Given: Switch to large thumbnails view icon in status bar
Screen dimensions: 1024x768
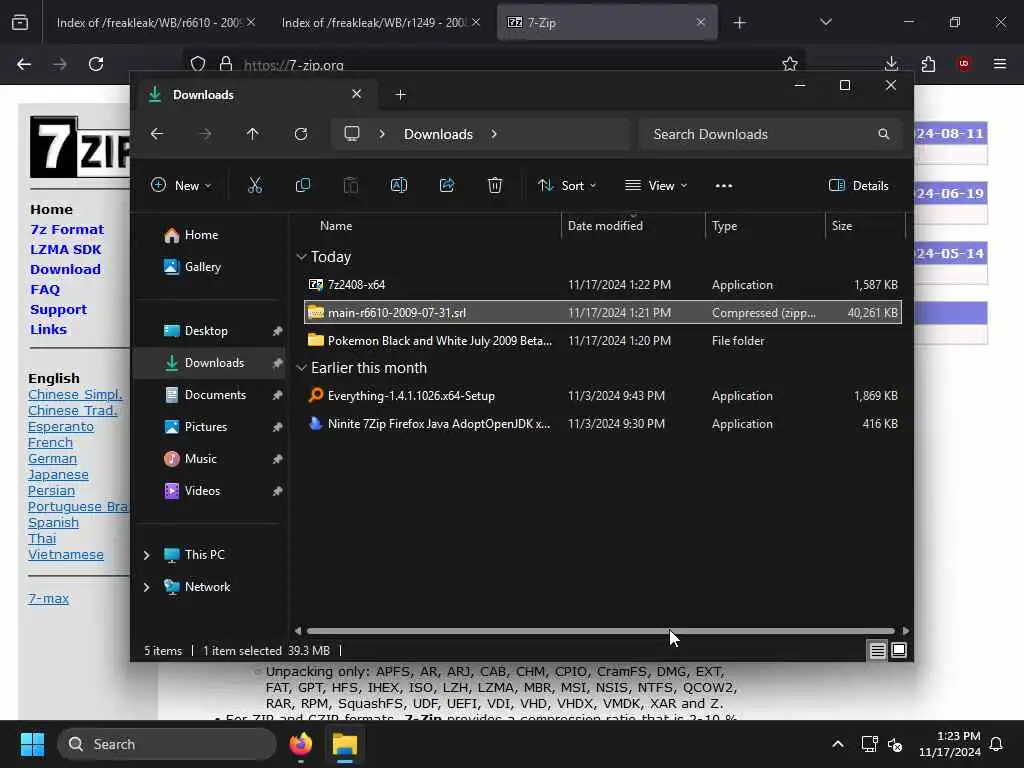Looking at the screenshot, I should click(x=899, y=650).
